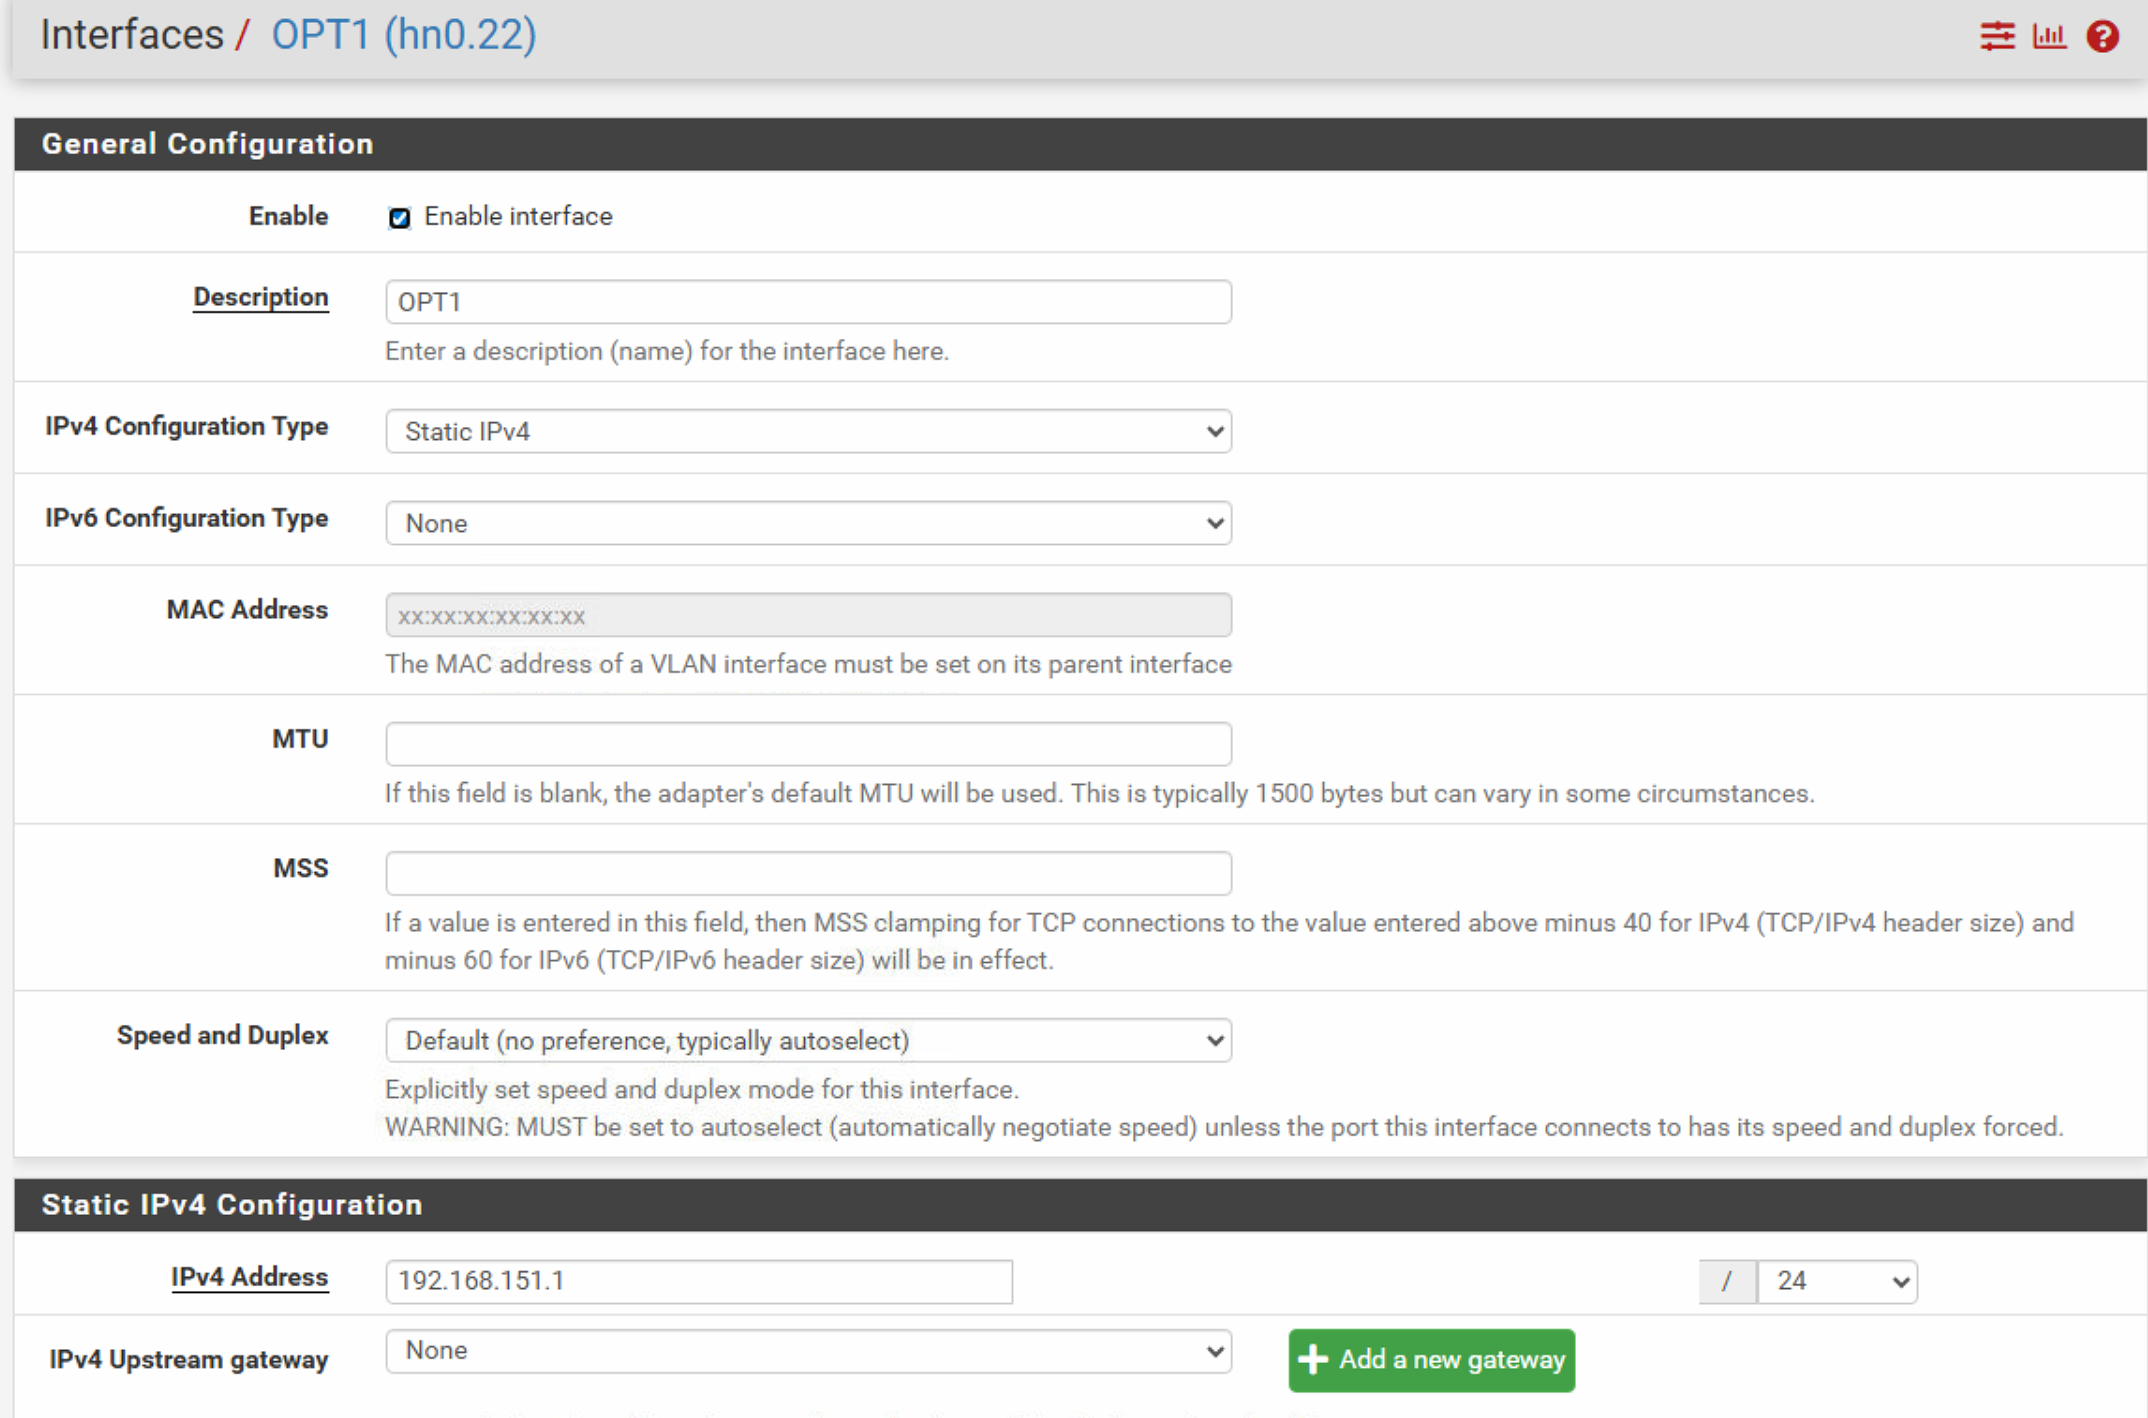
Task: Click the status bar chart icon
Action: pos(2049,37)
